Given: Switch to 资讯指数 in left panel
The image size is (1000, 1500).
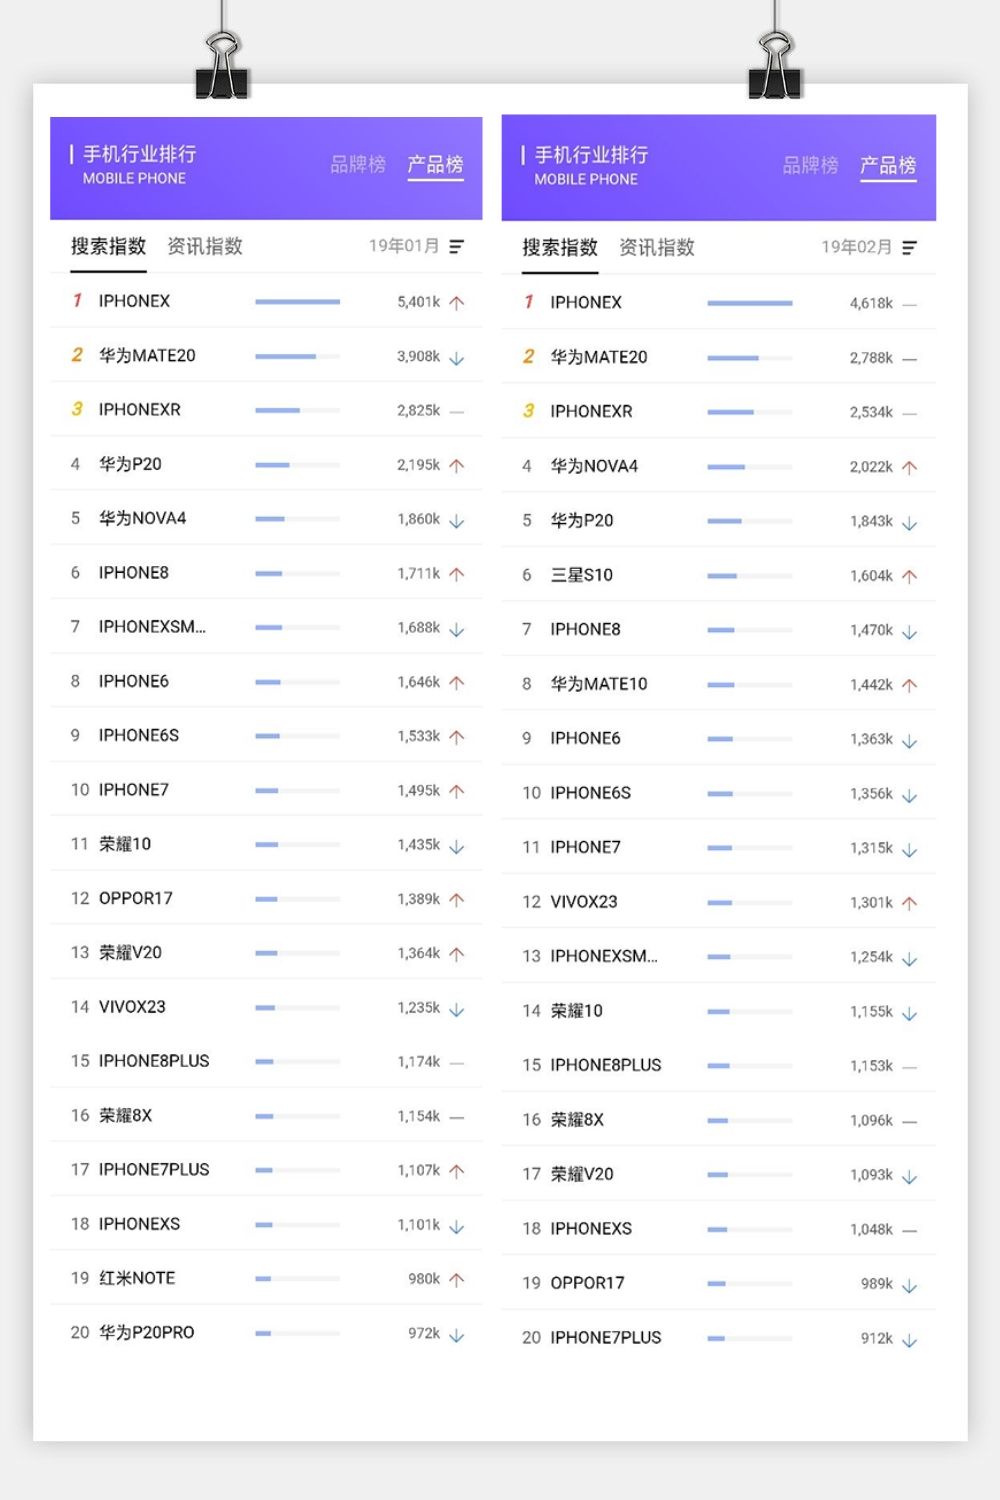Looking at the screenshot, I should [x=205, y=247].
